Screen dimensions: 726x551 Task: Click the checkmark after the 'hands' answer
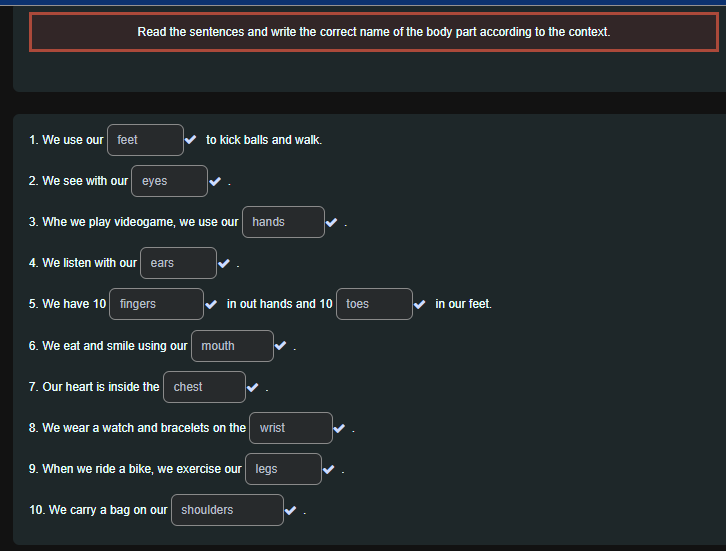pyautogui.click(x=332, y=222)
